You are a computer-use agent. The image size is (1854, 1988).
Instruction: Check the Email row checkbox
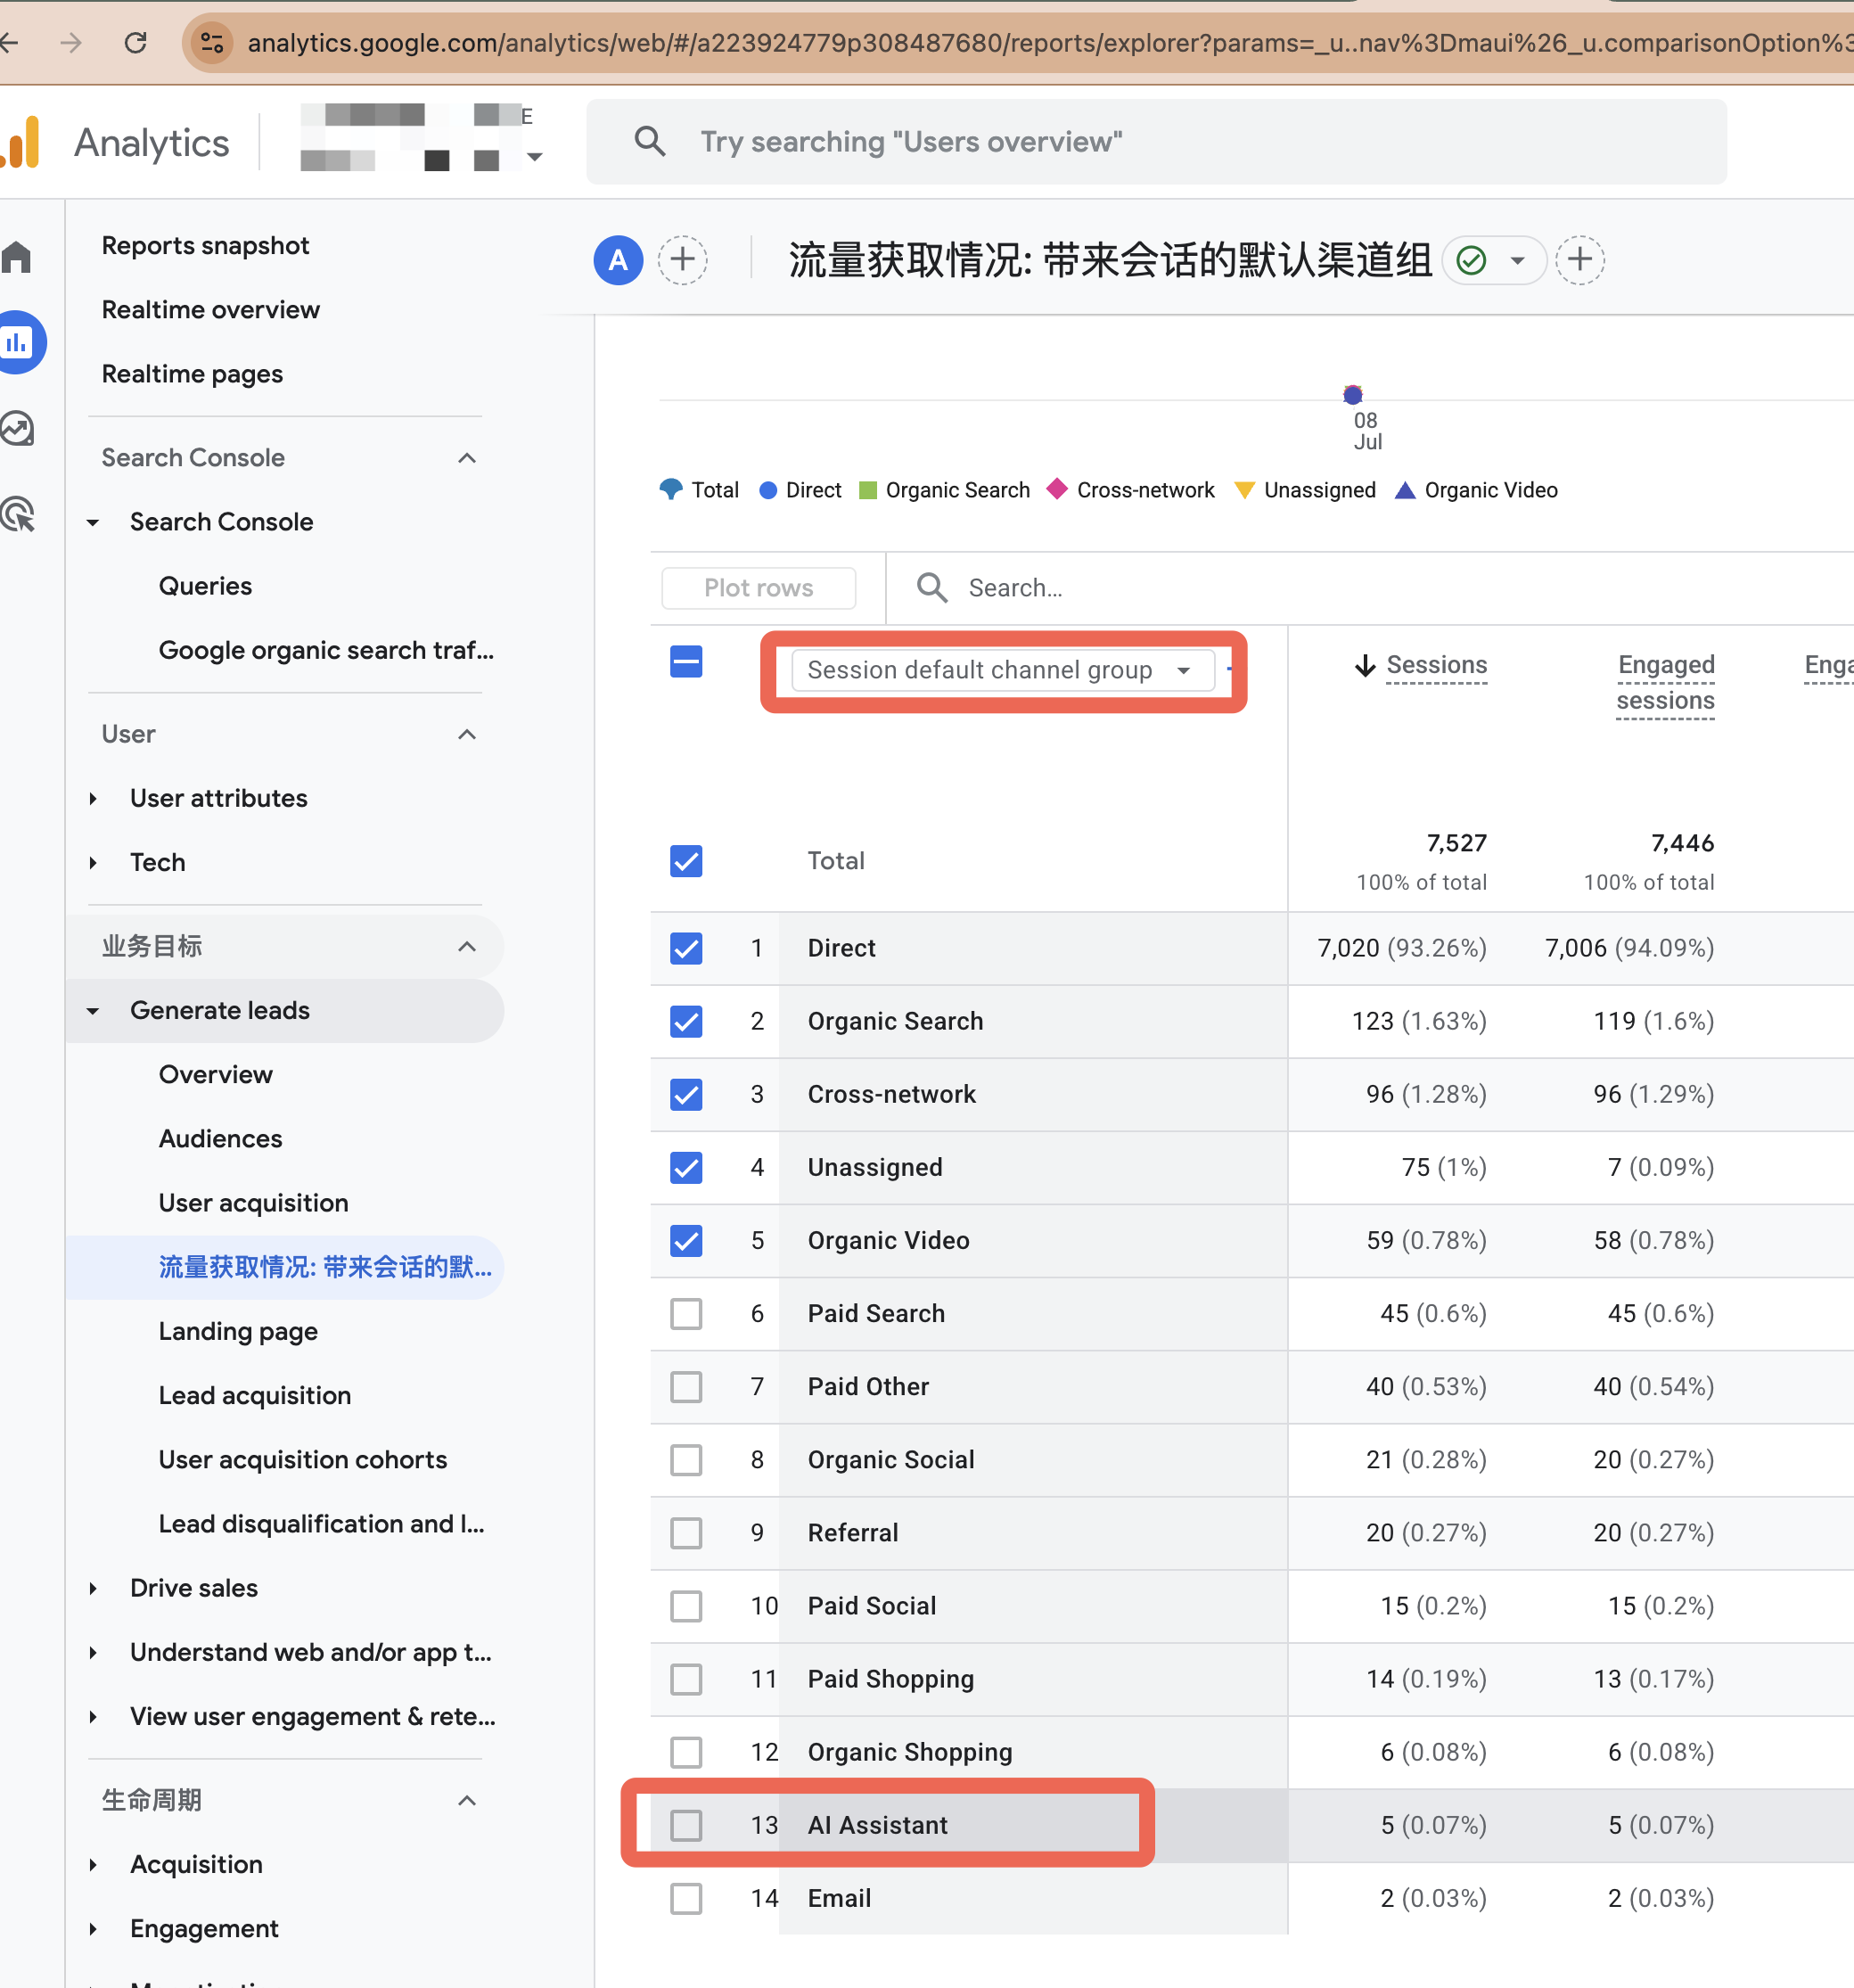(x=686, y=1898)
